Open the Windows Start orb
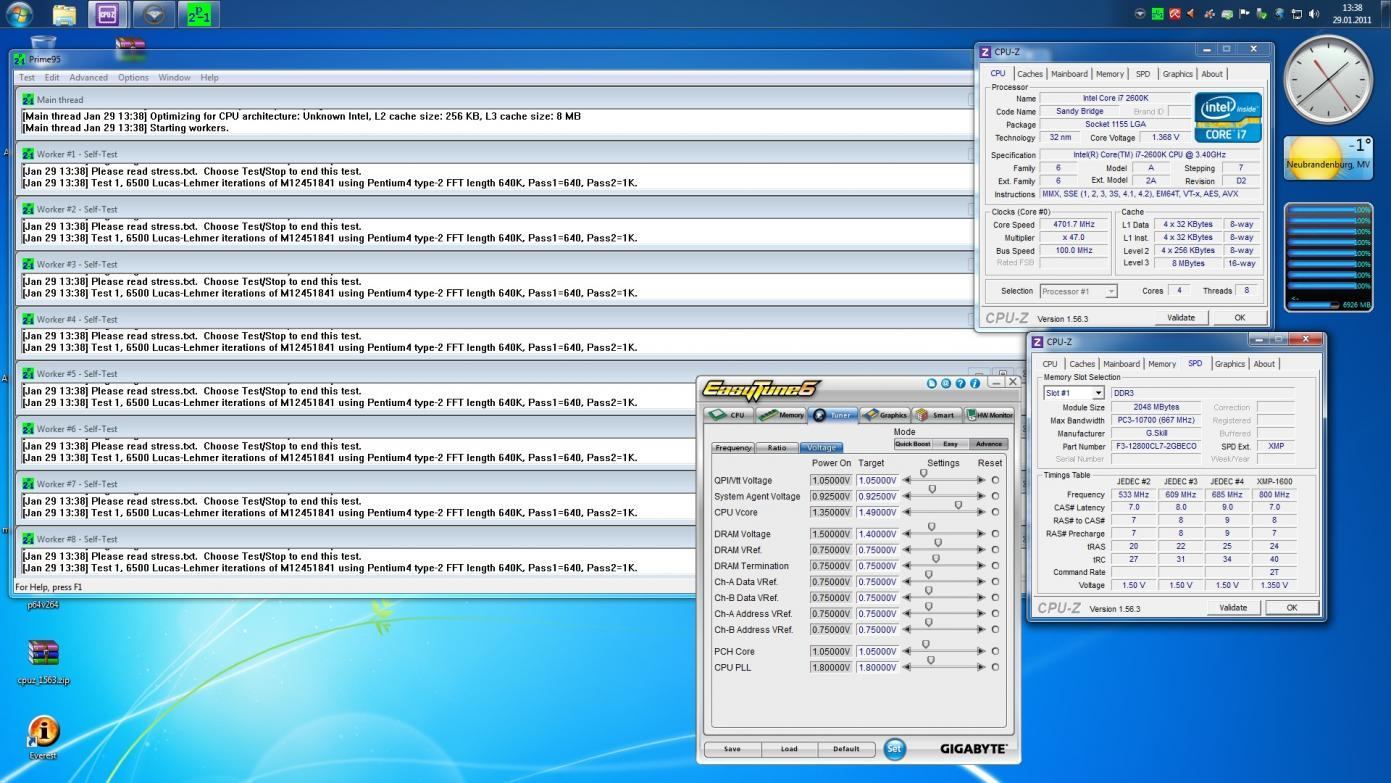 (19, 14)
